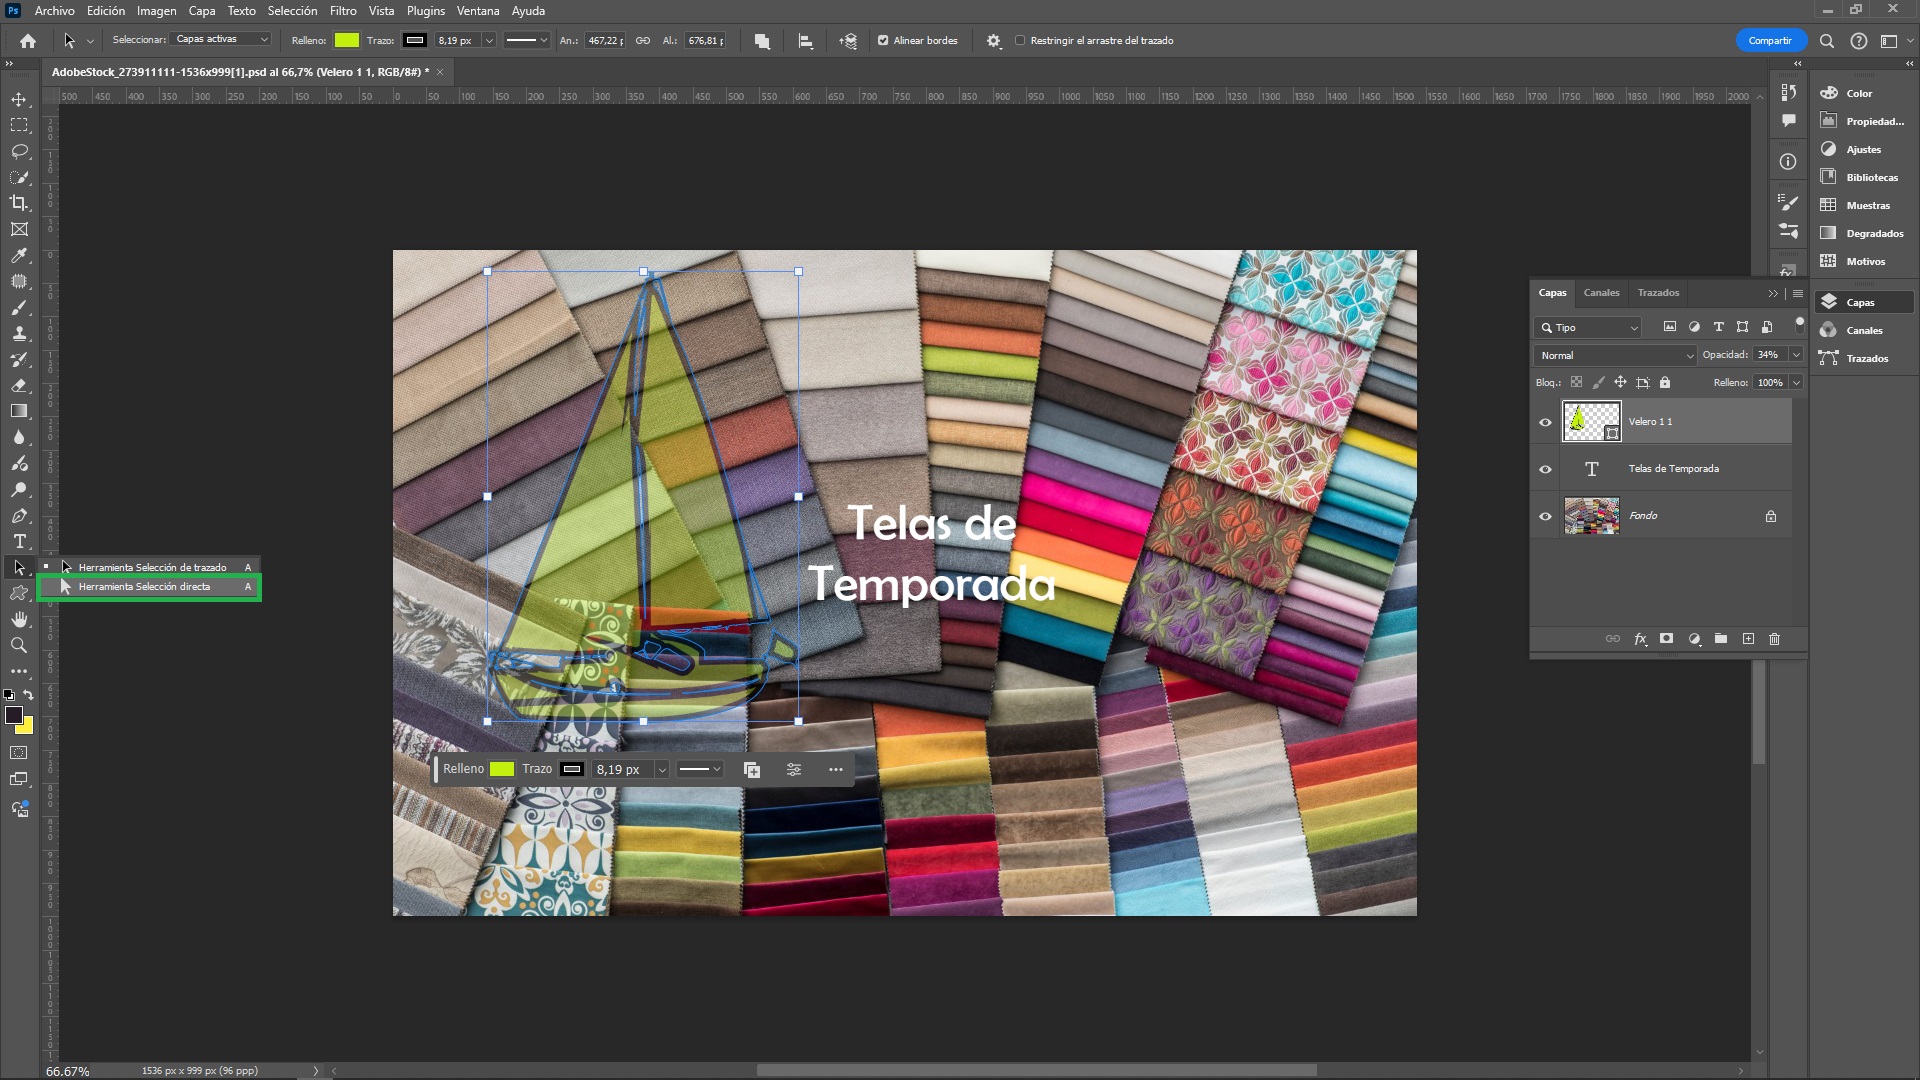The height and width of the screenshot is (1080, 1920).
Task: Click the Move tool icon
Action: (20, 99)
